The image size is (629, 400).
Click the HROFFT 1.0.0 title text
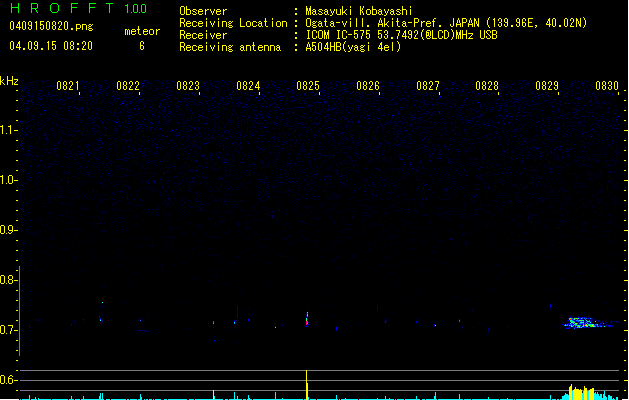pyautogui.click(x=78, y=8)
